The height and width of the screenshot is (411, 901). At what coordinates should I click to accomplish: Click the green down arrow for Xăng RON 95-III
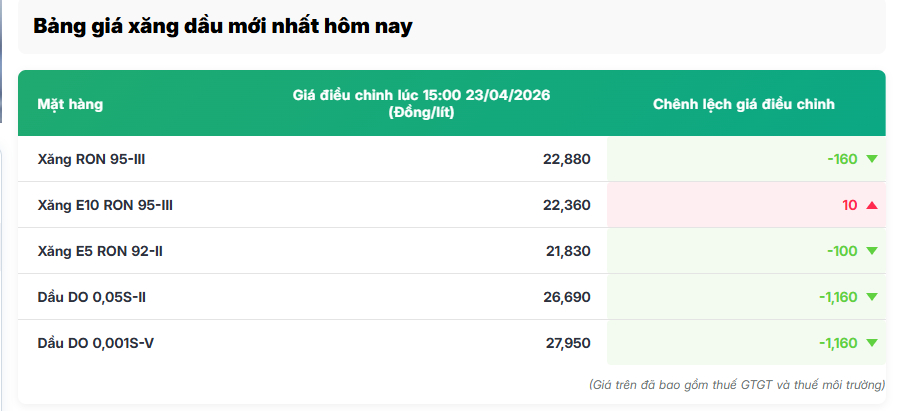(x=872, y=159)
